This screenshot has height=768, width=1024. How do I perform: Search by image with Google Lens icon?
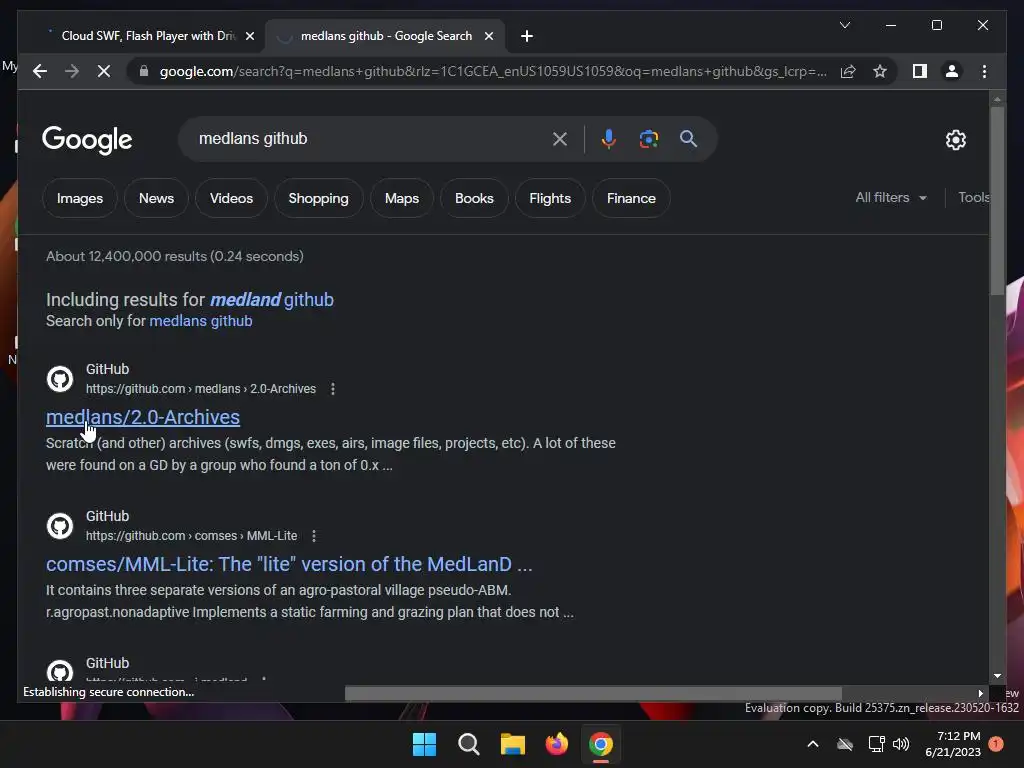coord(648,139)
